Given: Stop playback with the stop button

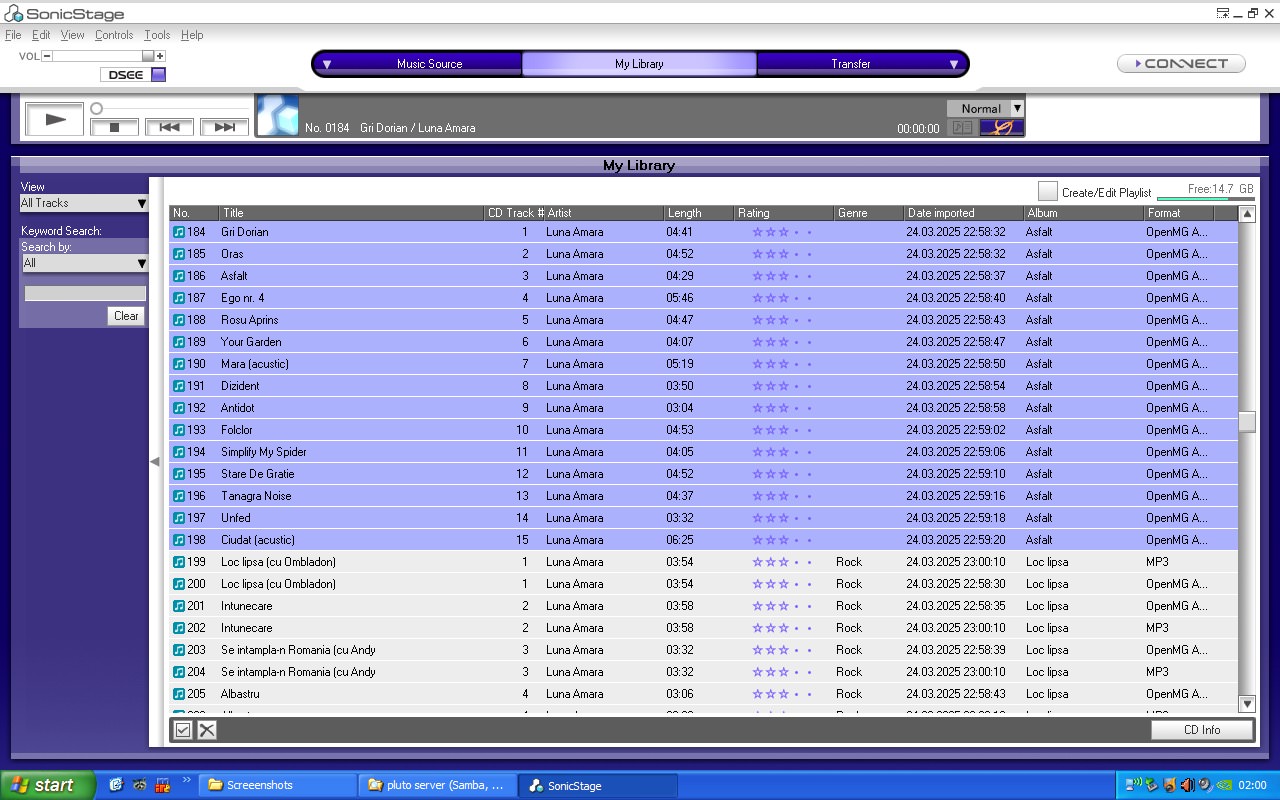Looking at the screenshot, I should pyautogui.click(x=114, y=127).
